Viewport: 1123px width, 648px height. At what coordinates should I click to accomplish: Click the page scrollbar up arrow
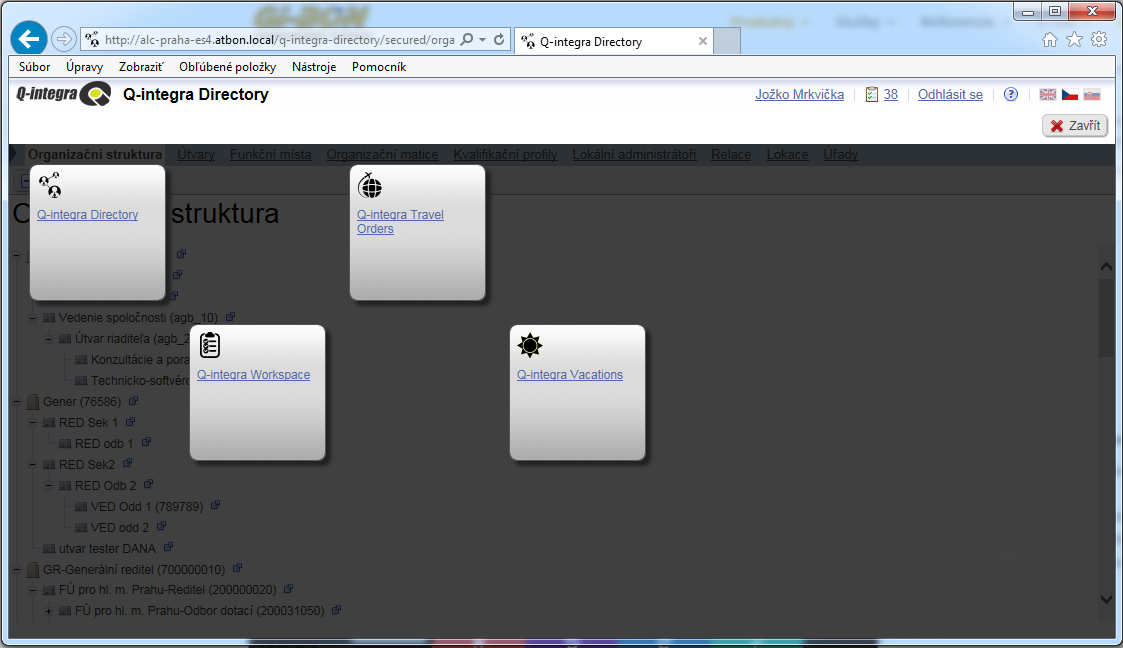click(1107, 266)
